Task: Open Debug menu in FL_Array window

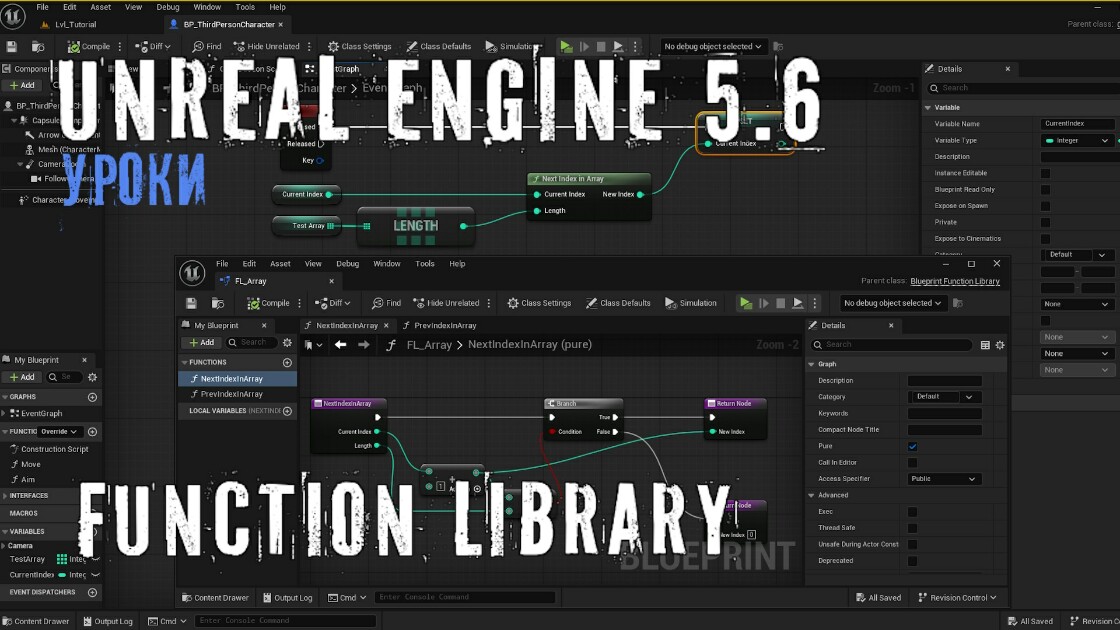Action: tap(347, 264)
